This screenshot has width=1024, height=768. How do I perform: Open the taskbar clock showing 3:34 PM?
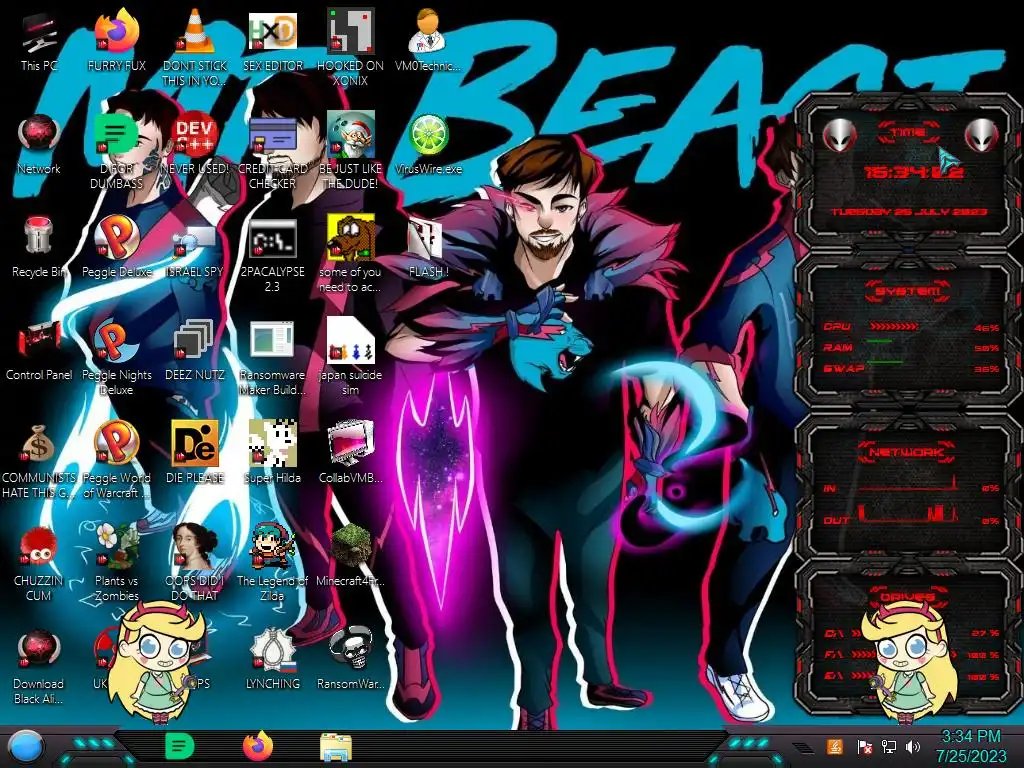pyautogui.click(x=971, y=746)
